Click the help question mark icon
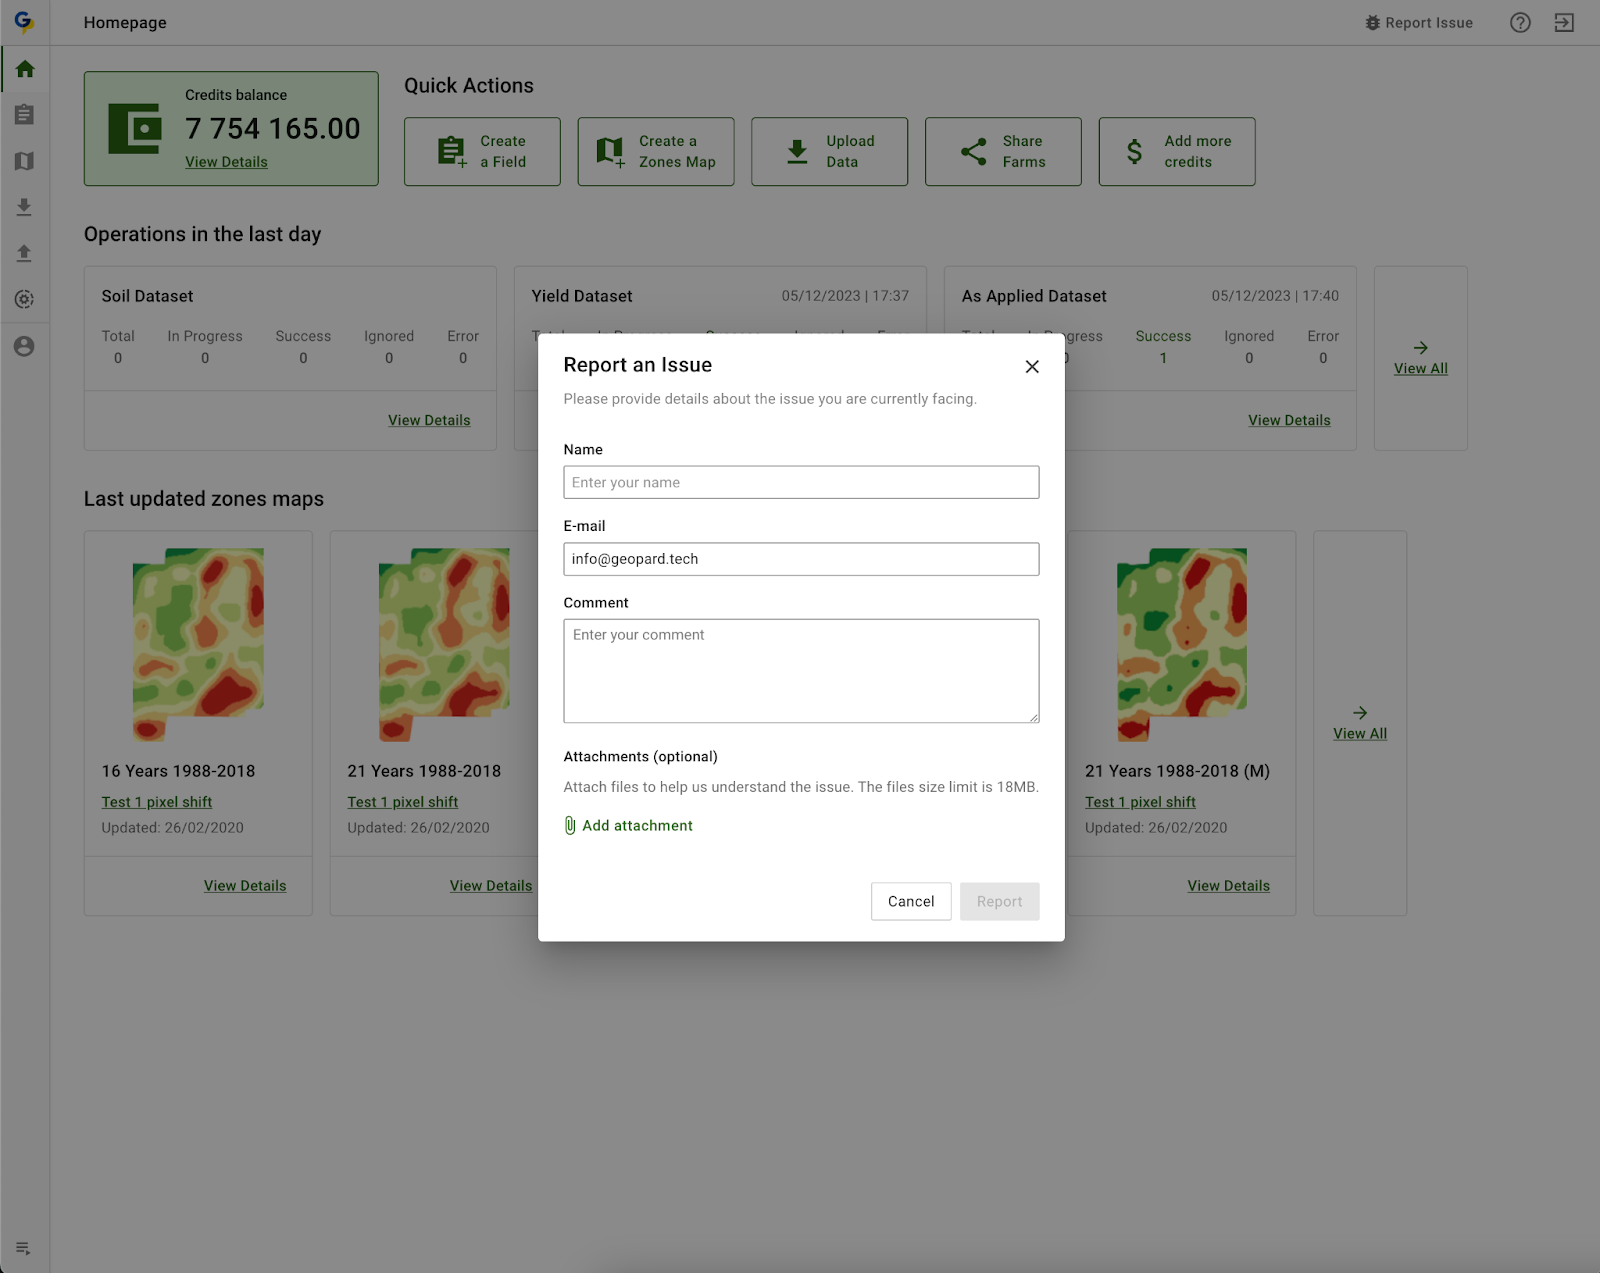 [x=1520, y=23]
